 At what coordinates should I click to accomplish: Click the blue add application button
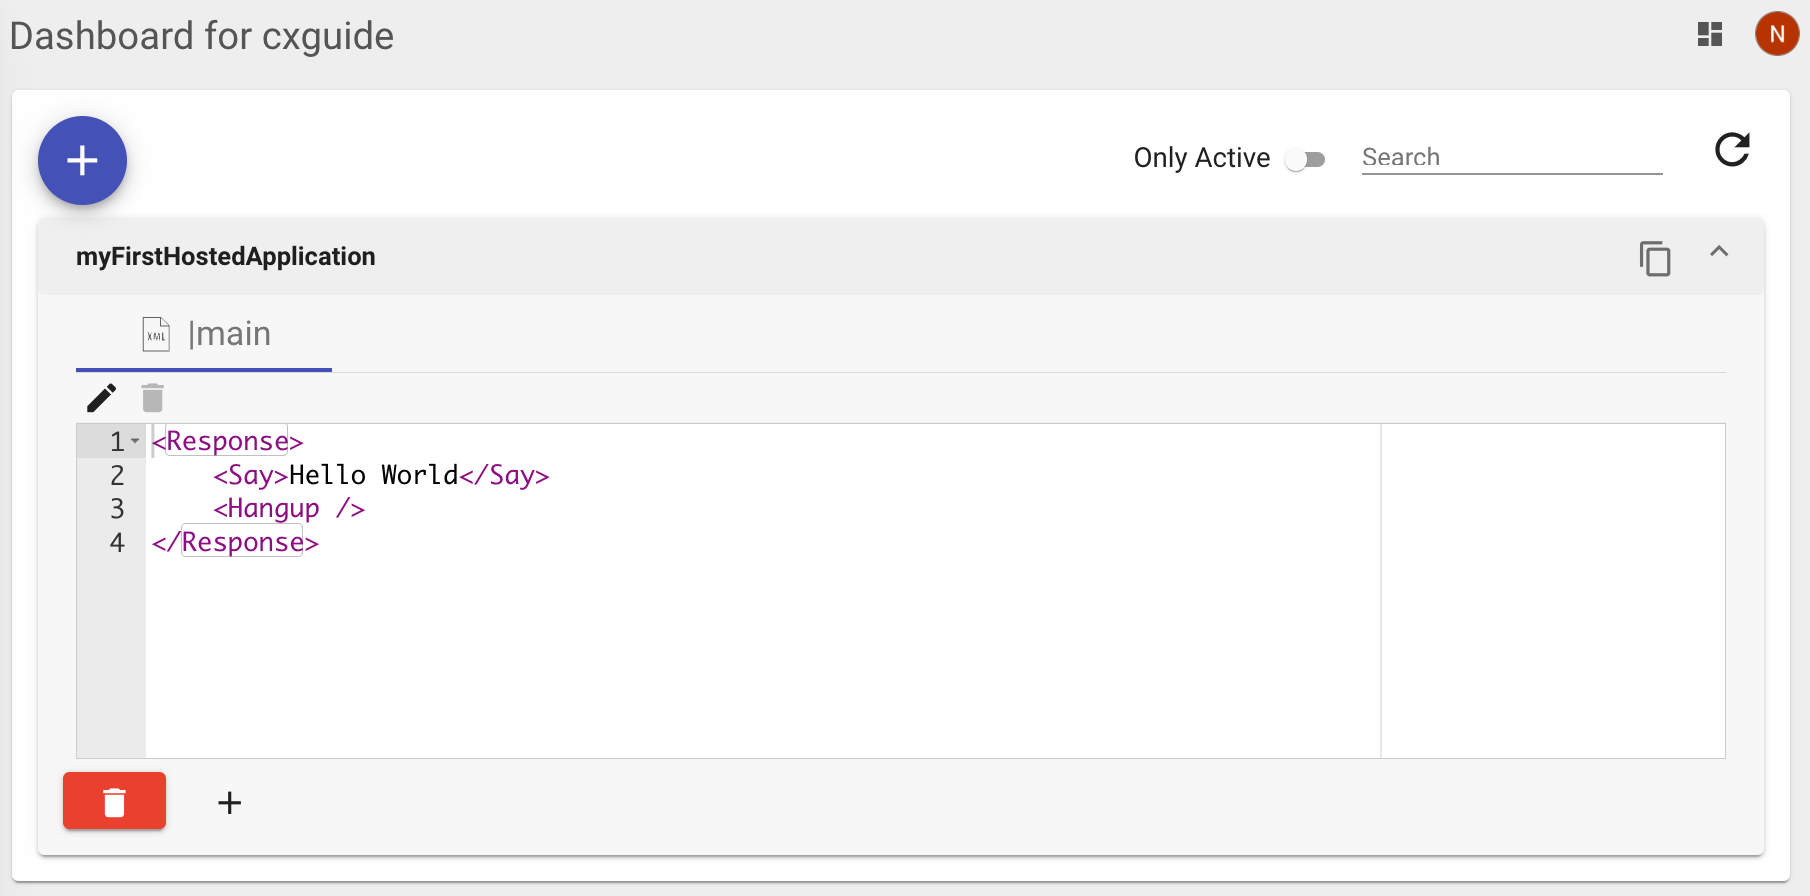pyautogui.click(x=82, y=161)
